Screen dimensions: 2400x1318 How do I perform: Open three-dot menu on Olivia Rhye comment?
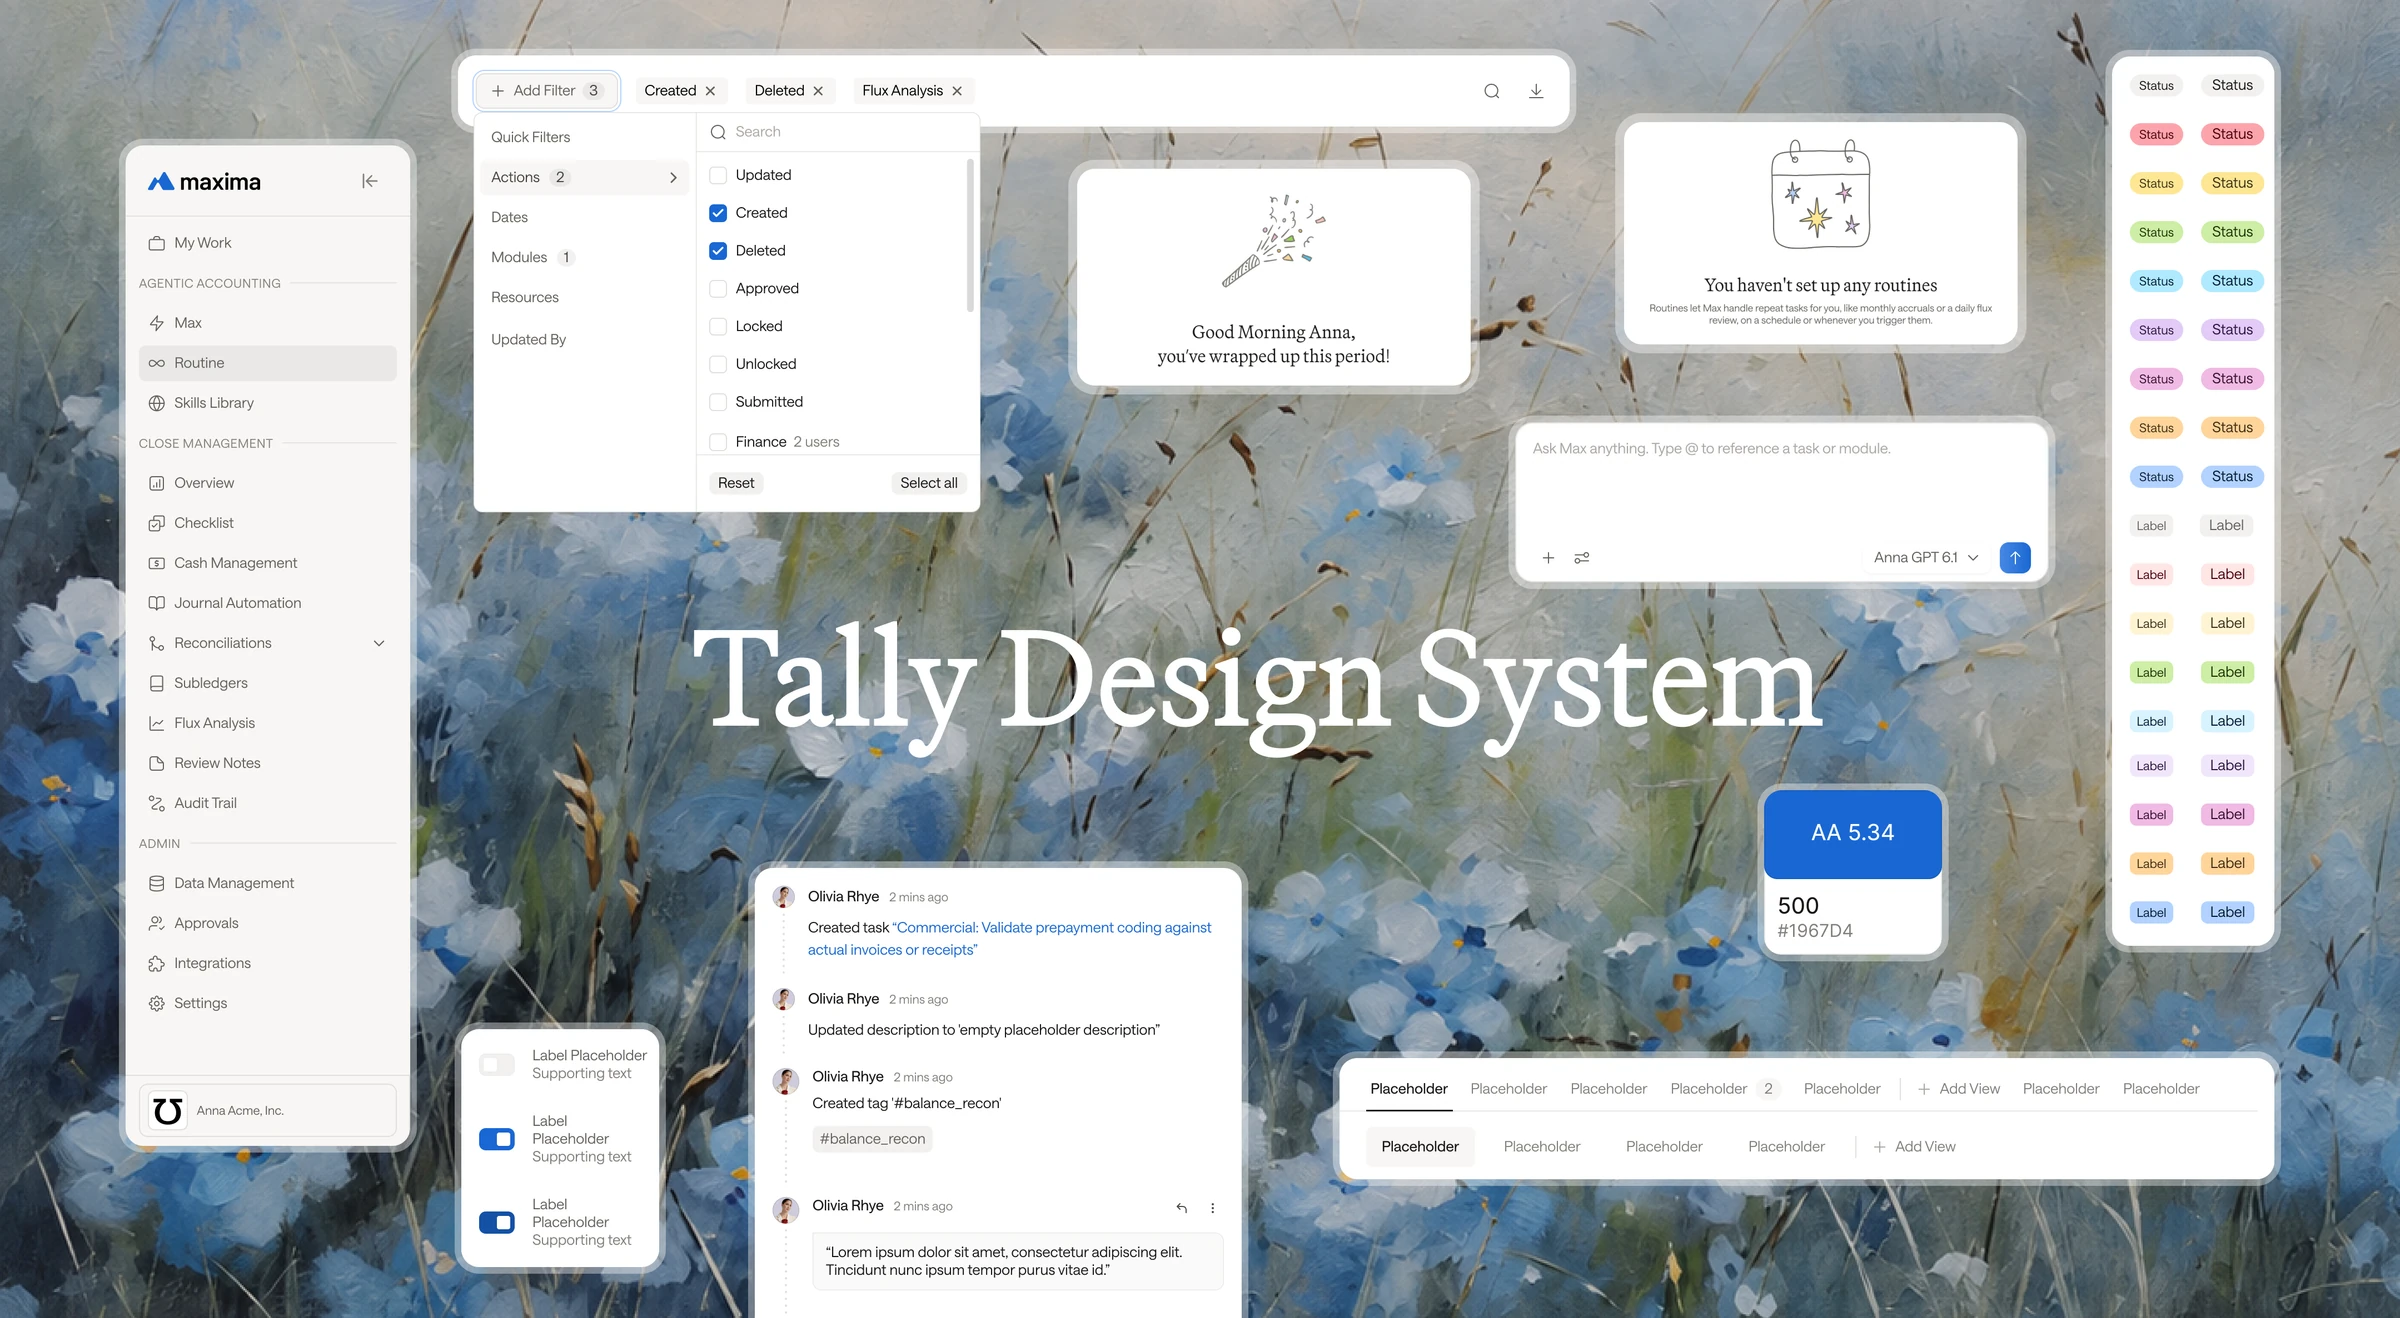tap(1213, 1208)
